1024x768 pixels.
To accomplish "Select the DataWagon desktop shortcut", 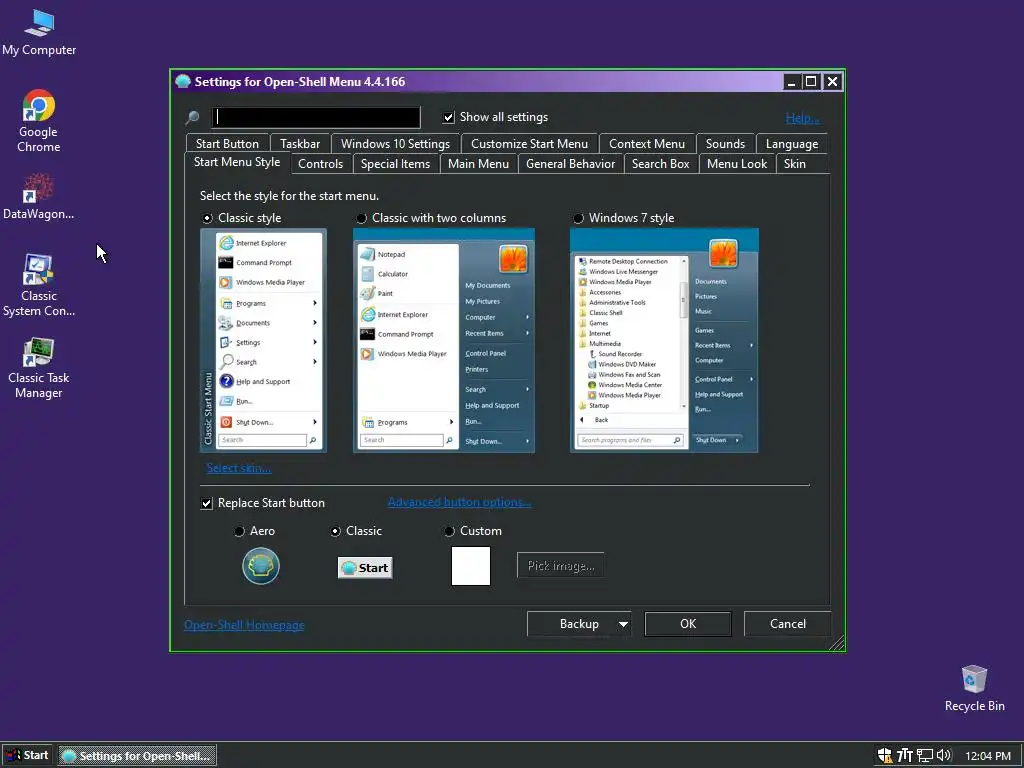I will pos(39,196).
